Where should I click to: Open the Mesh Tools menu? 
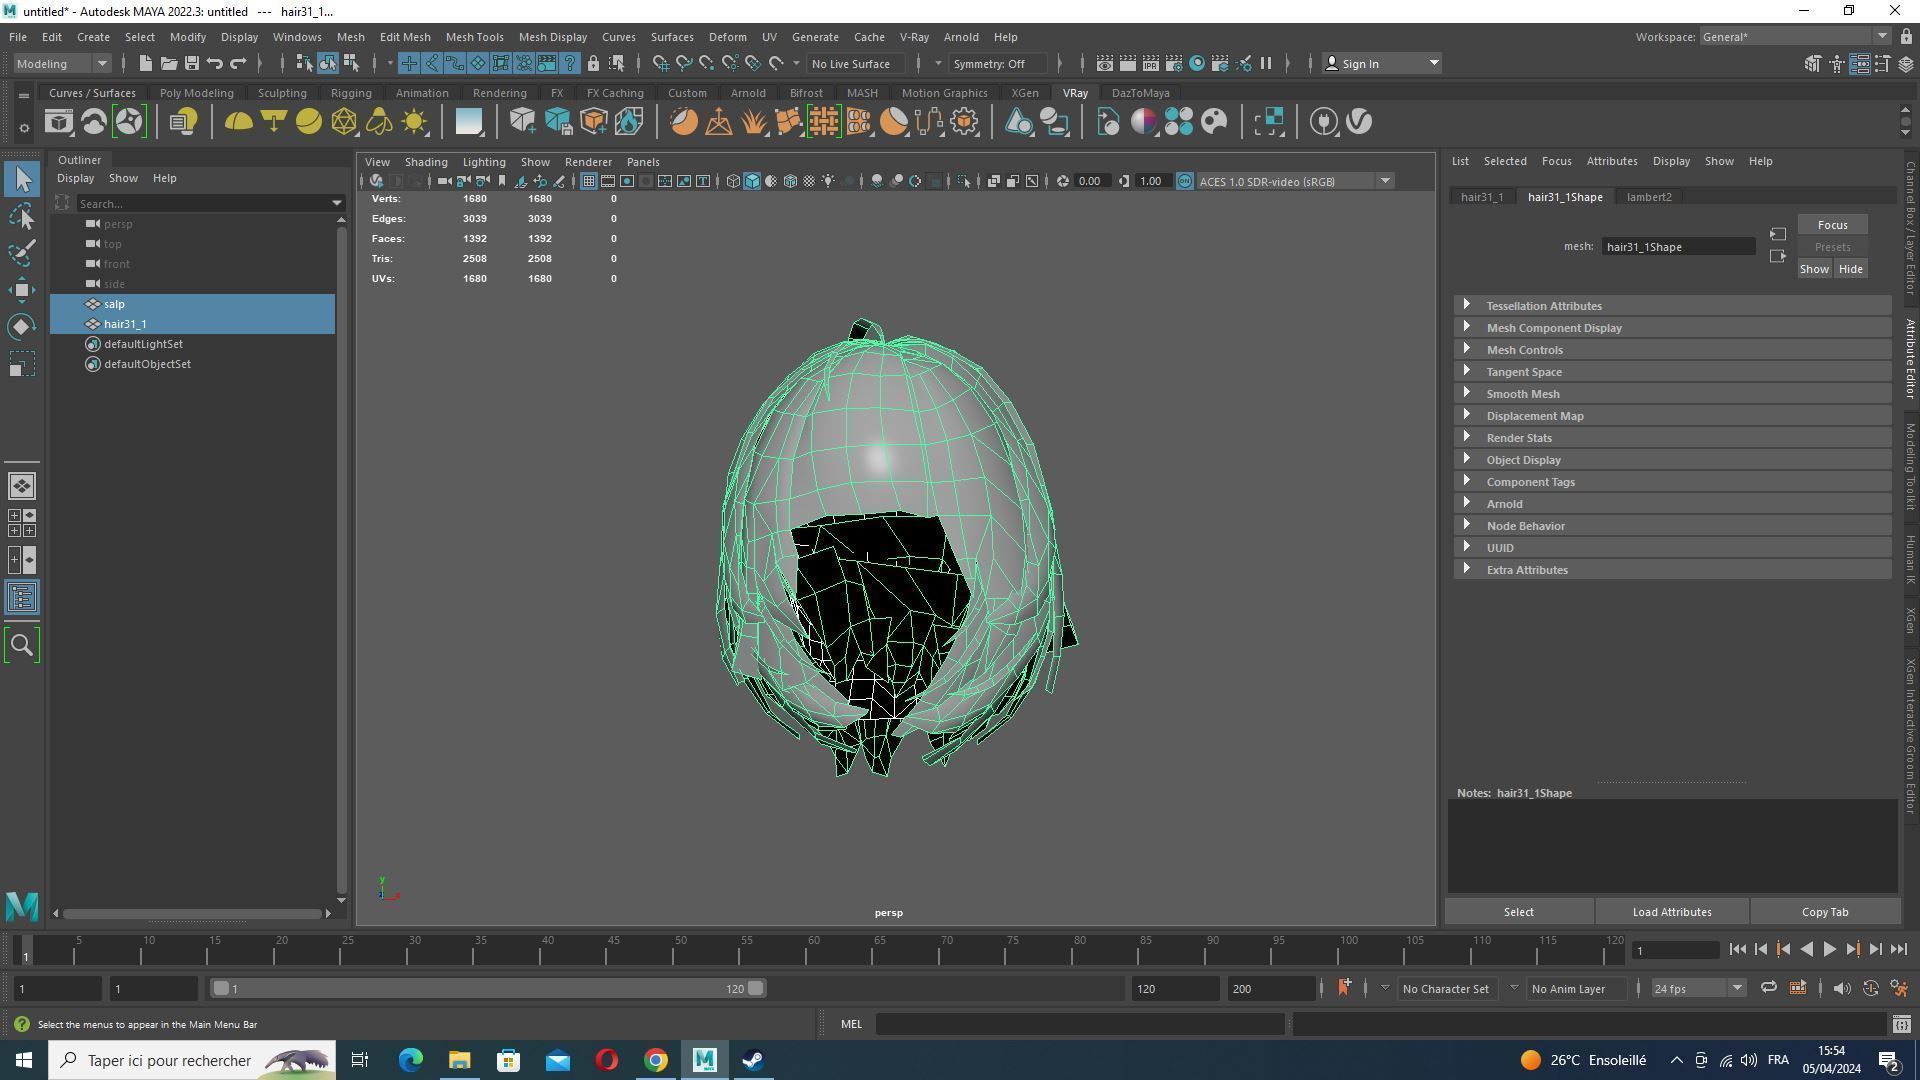pyautogui.click(x=474, y=37)
